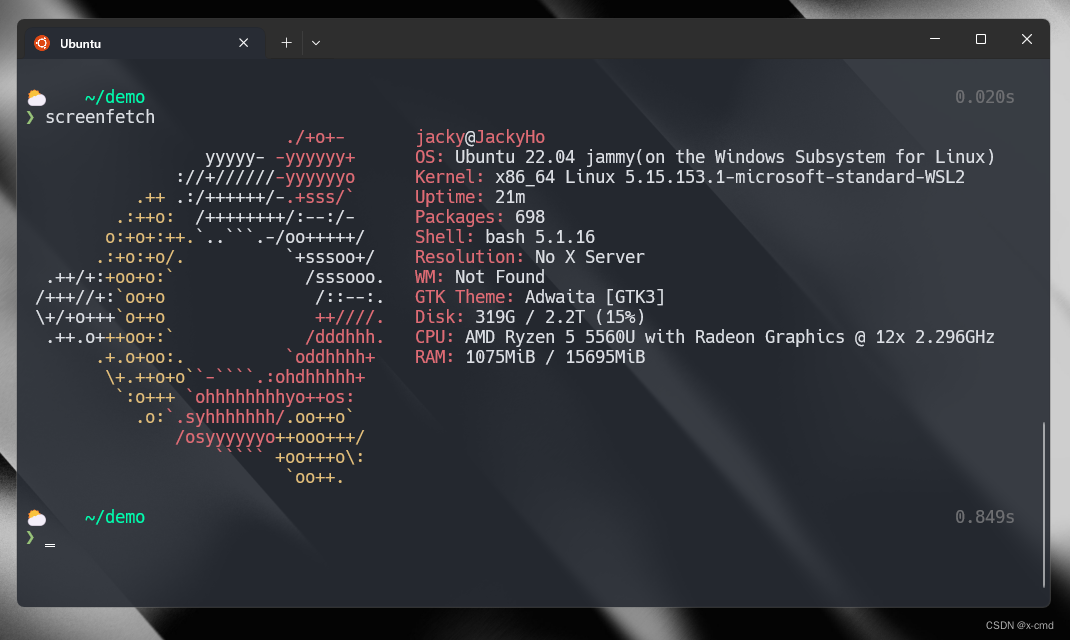The image size is (1070, 640).
Task: Switch to the Ubuntu terminal tab
Action: (145, 43)
